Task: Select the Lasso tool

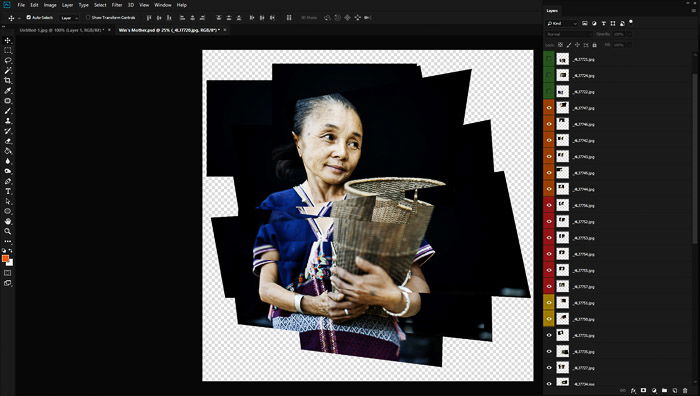Action: pos(8,60)
